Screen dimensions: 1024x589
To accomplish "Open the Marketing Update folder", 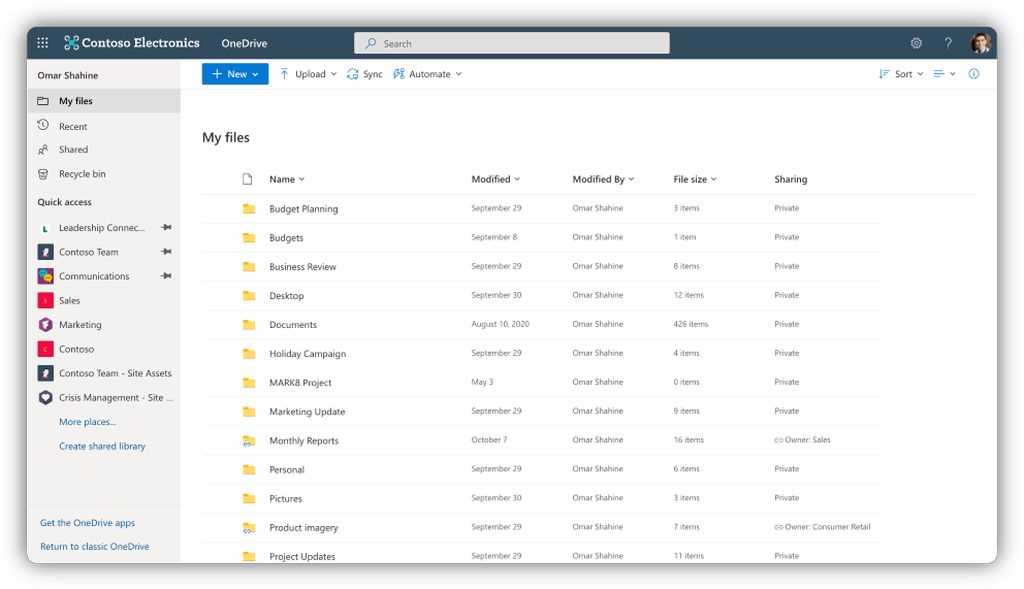I will point(307,411).
